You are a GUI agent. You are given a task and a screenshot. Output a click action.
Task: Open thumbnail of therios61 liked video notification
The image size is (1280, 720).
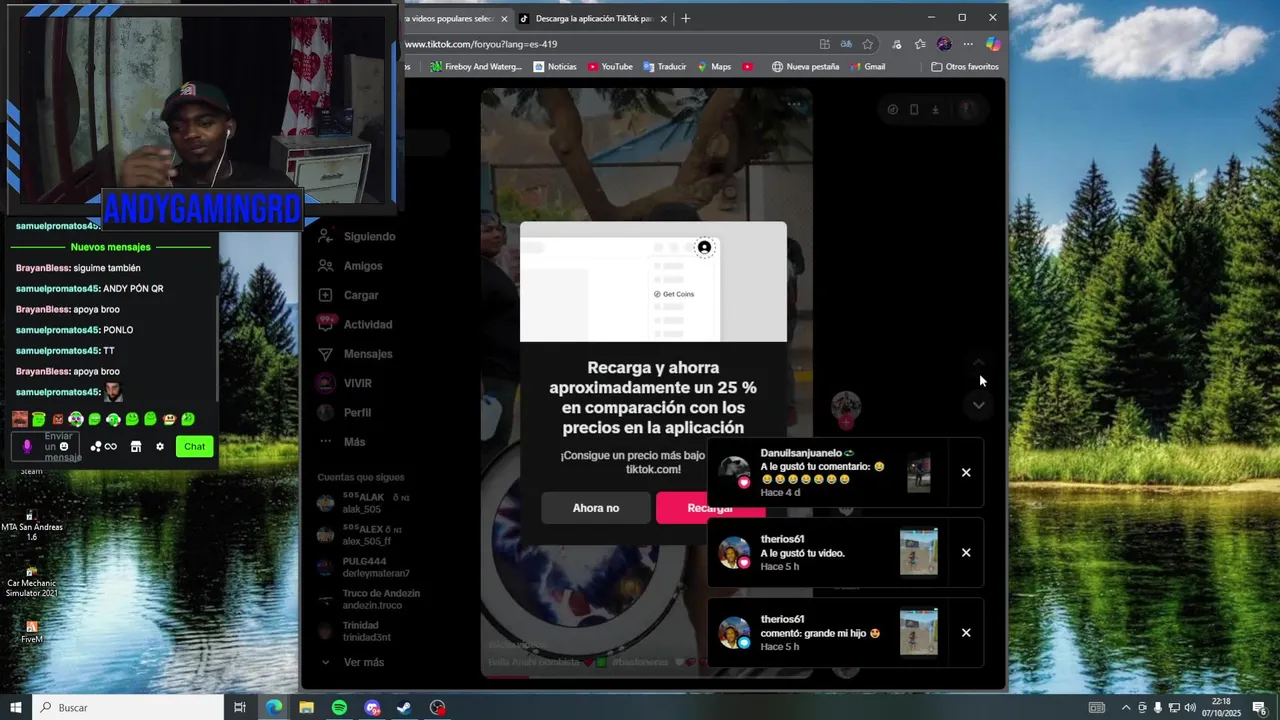tap(919, 552)
